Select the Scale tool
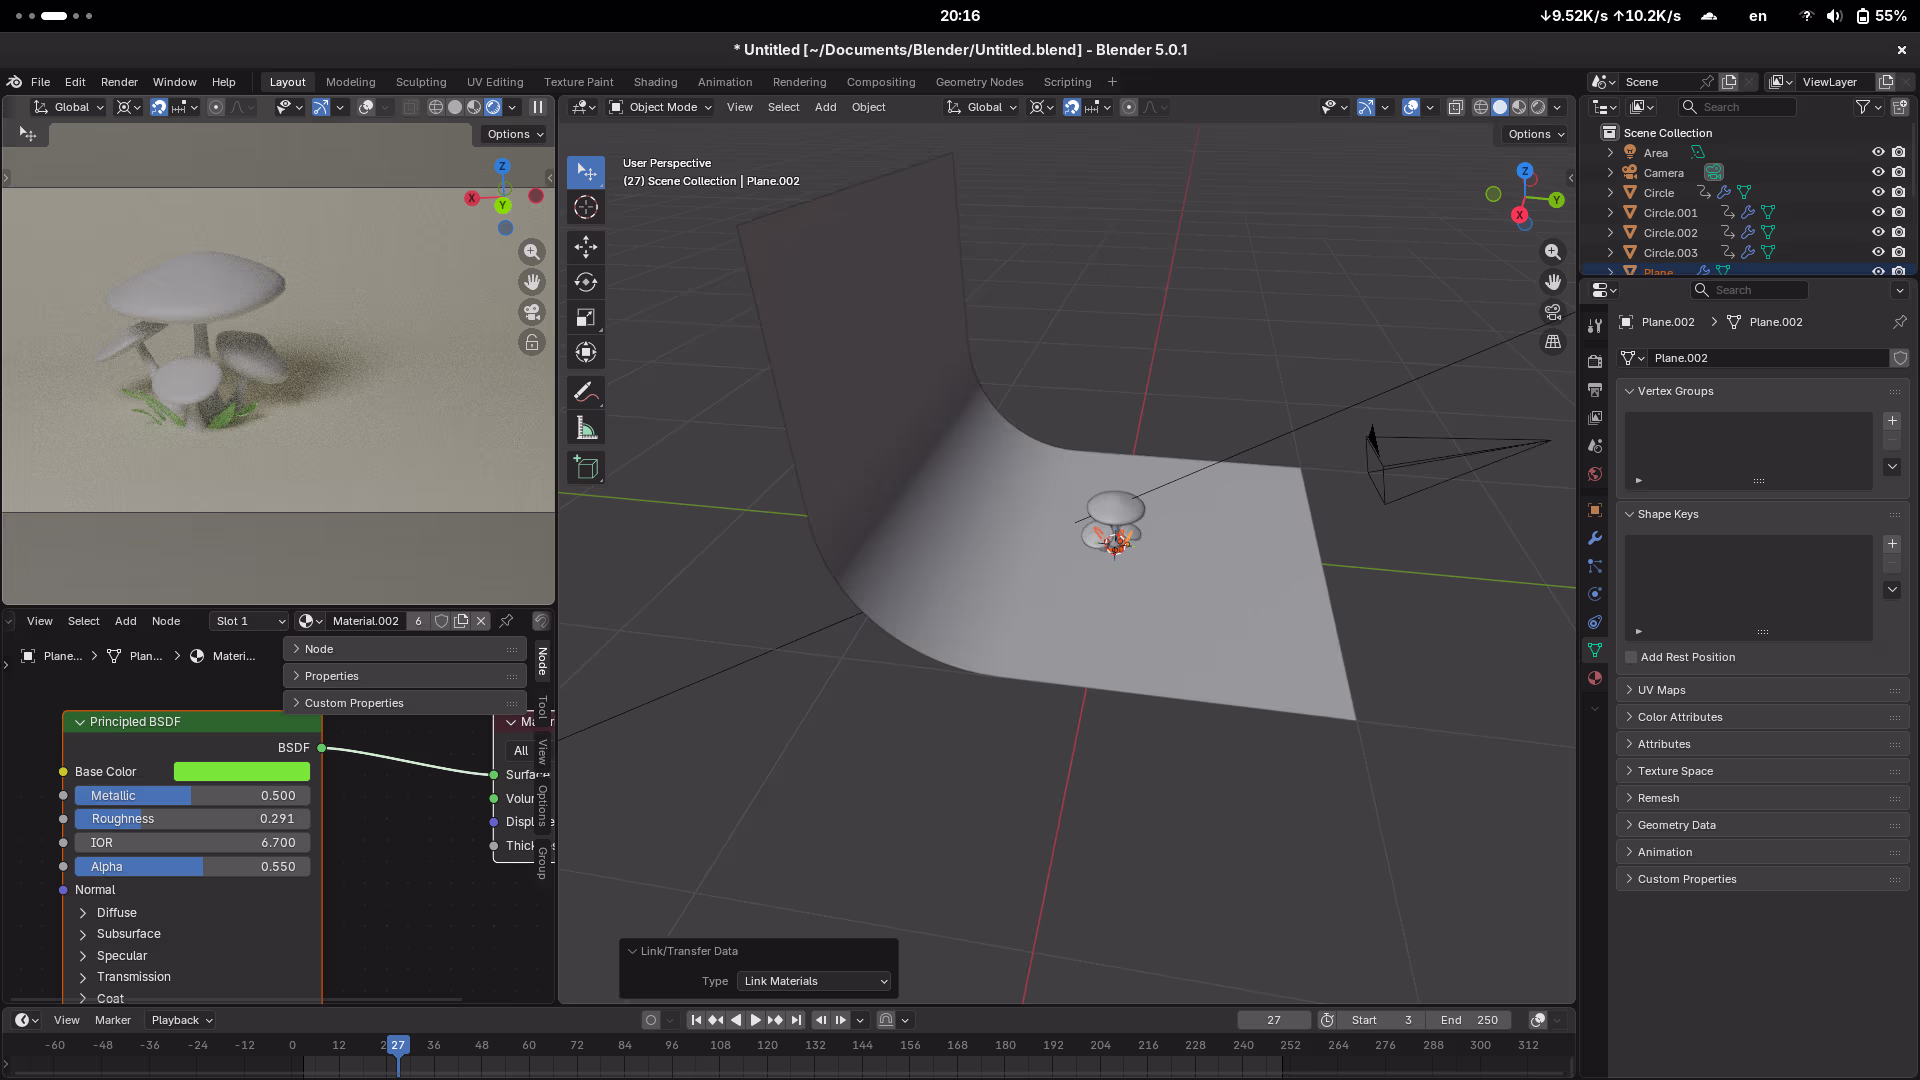Viewport: 1920px width, 1080px height. [x=586, y=318]
